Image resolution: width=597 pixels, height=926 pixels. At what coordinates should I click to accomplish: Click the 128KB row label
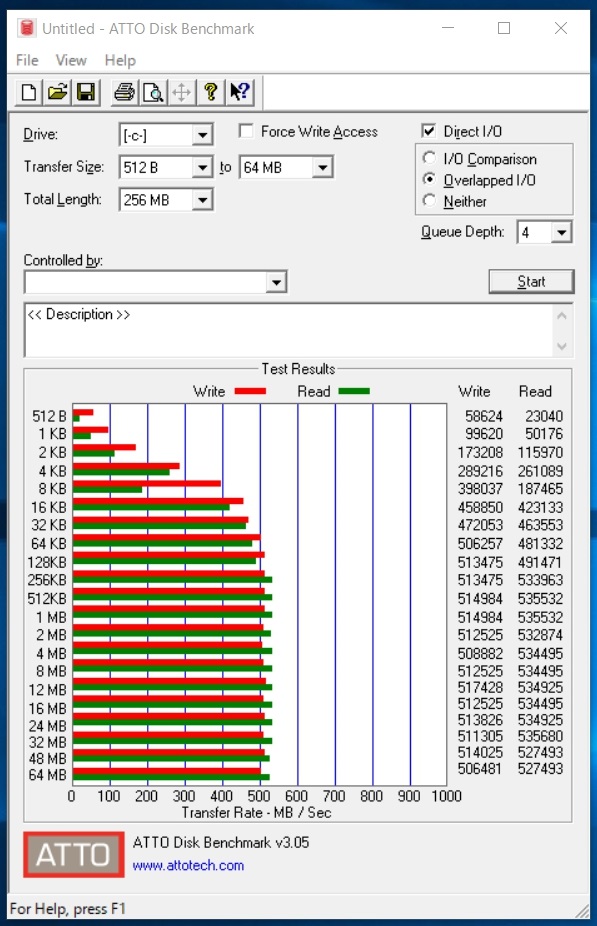pos(47,562)
